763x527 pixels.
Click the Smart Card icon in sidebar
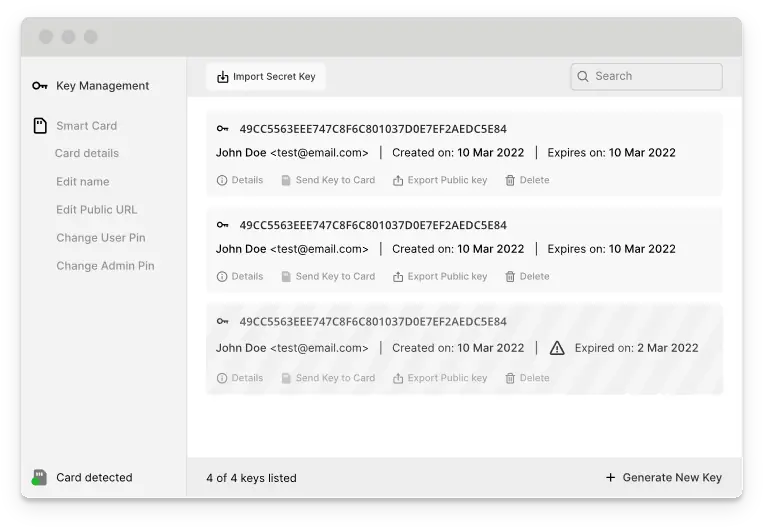(x=40, y=126)
